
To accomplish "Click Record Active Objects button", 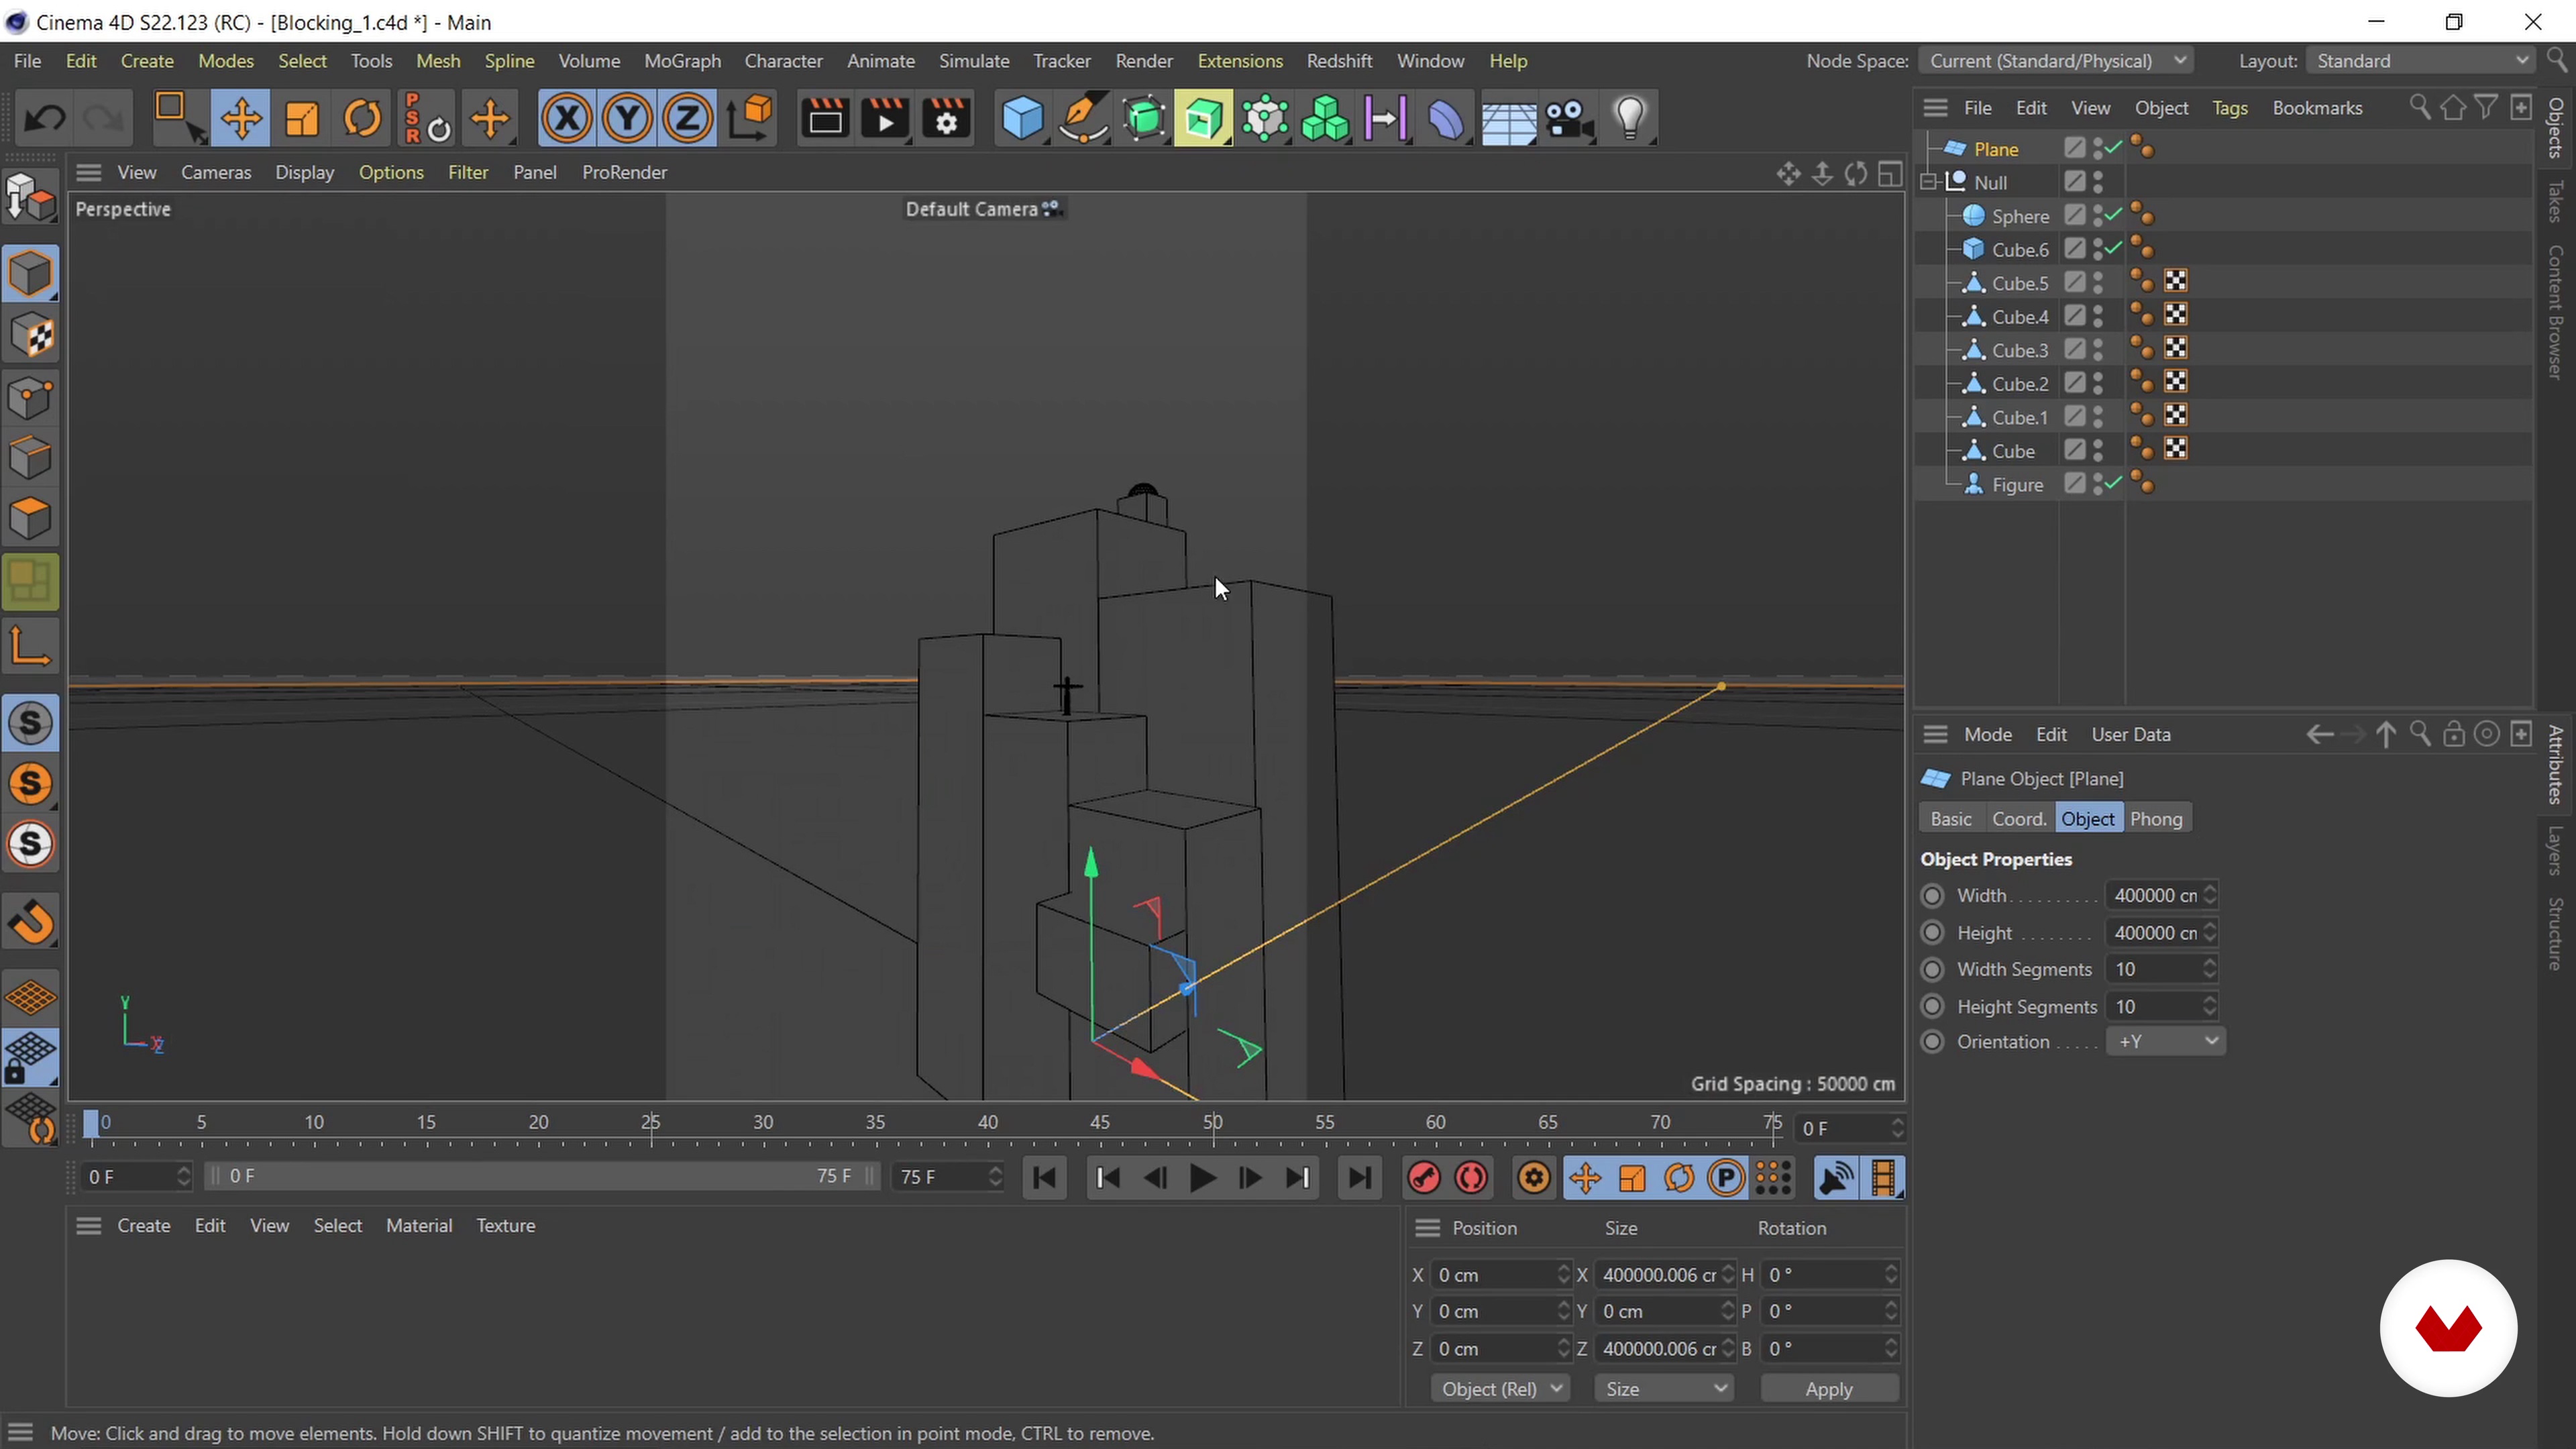I will pos(1424,1178).
